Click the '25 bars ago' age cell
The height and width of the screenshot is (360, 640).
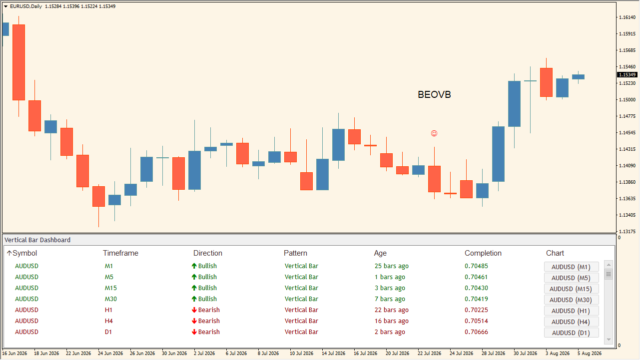391,266
